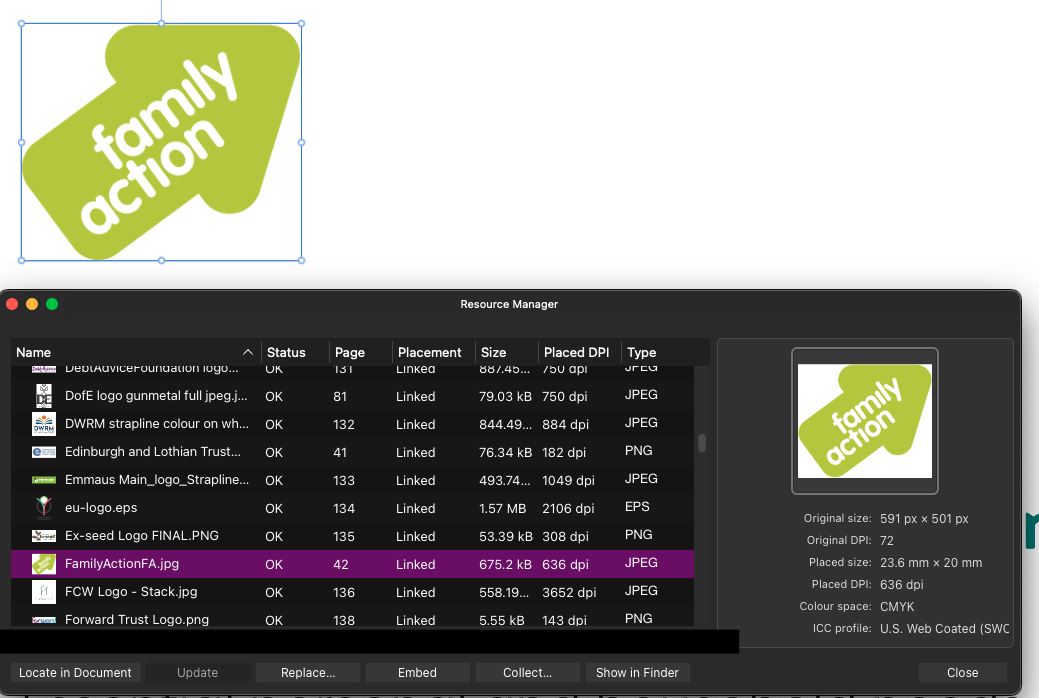Select the Emmaus Main_logo_Strapline row
This screenshot has height=698, width=1039.
(x=353, y=480)
